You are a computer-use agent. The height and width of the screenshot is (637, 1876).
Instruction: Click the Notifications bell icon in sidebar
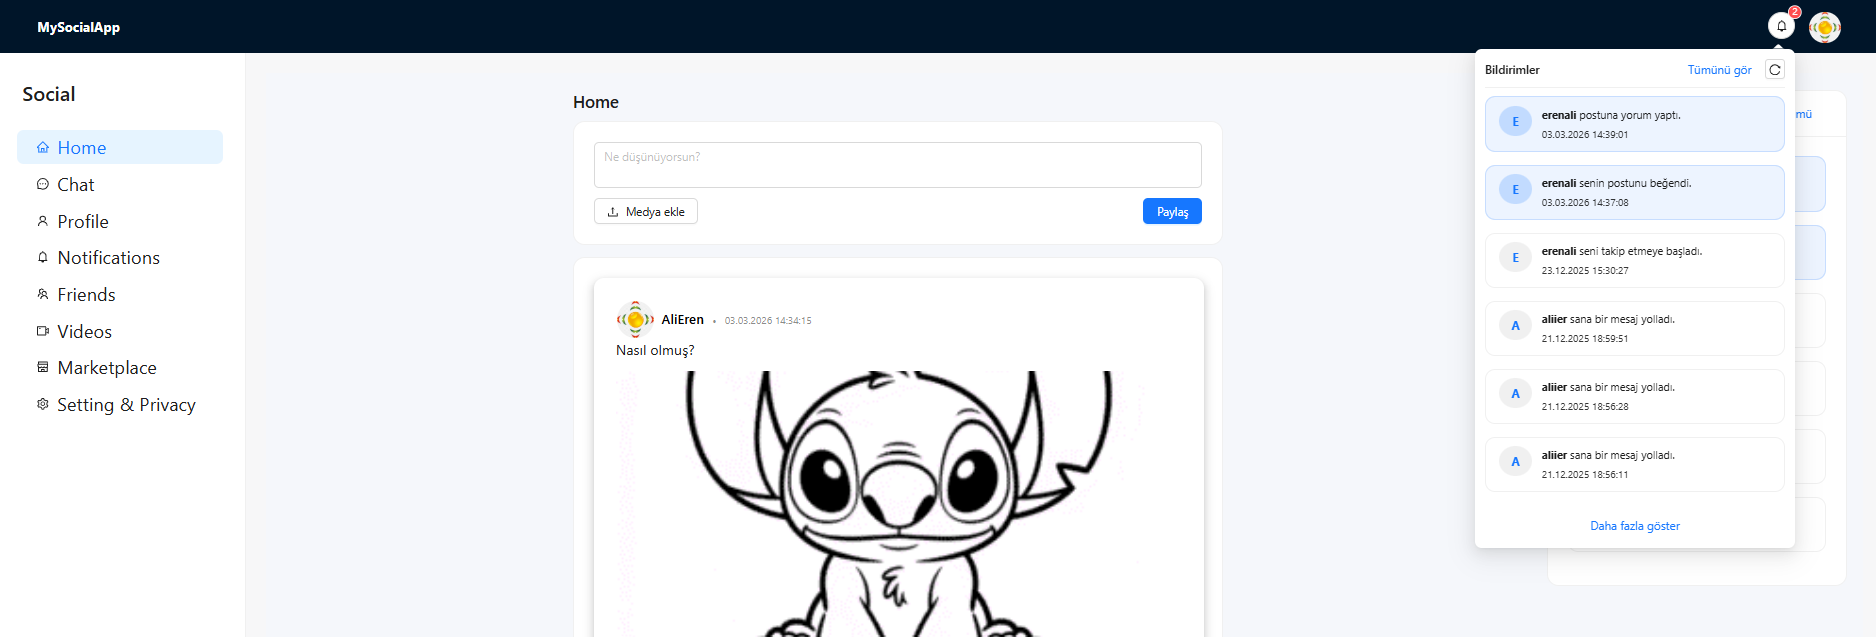(43, 257)
